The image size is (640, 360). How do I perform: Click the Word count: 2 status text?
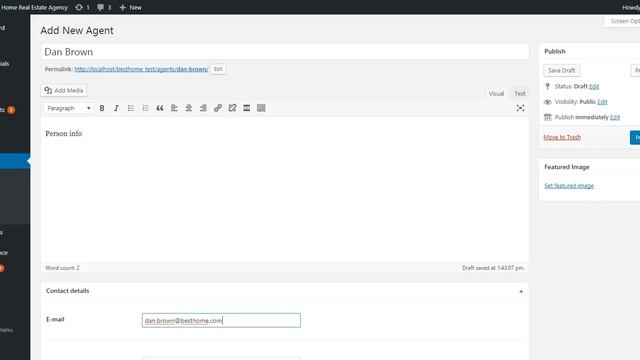coord(62,268)
